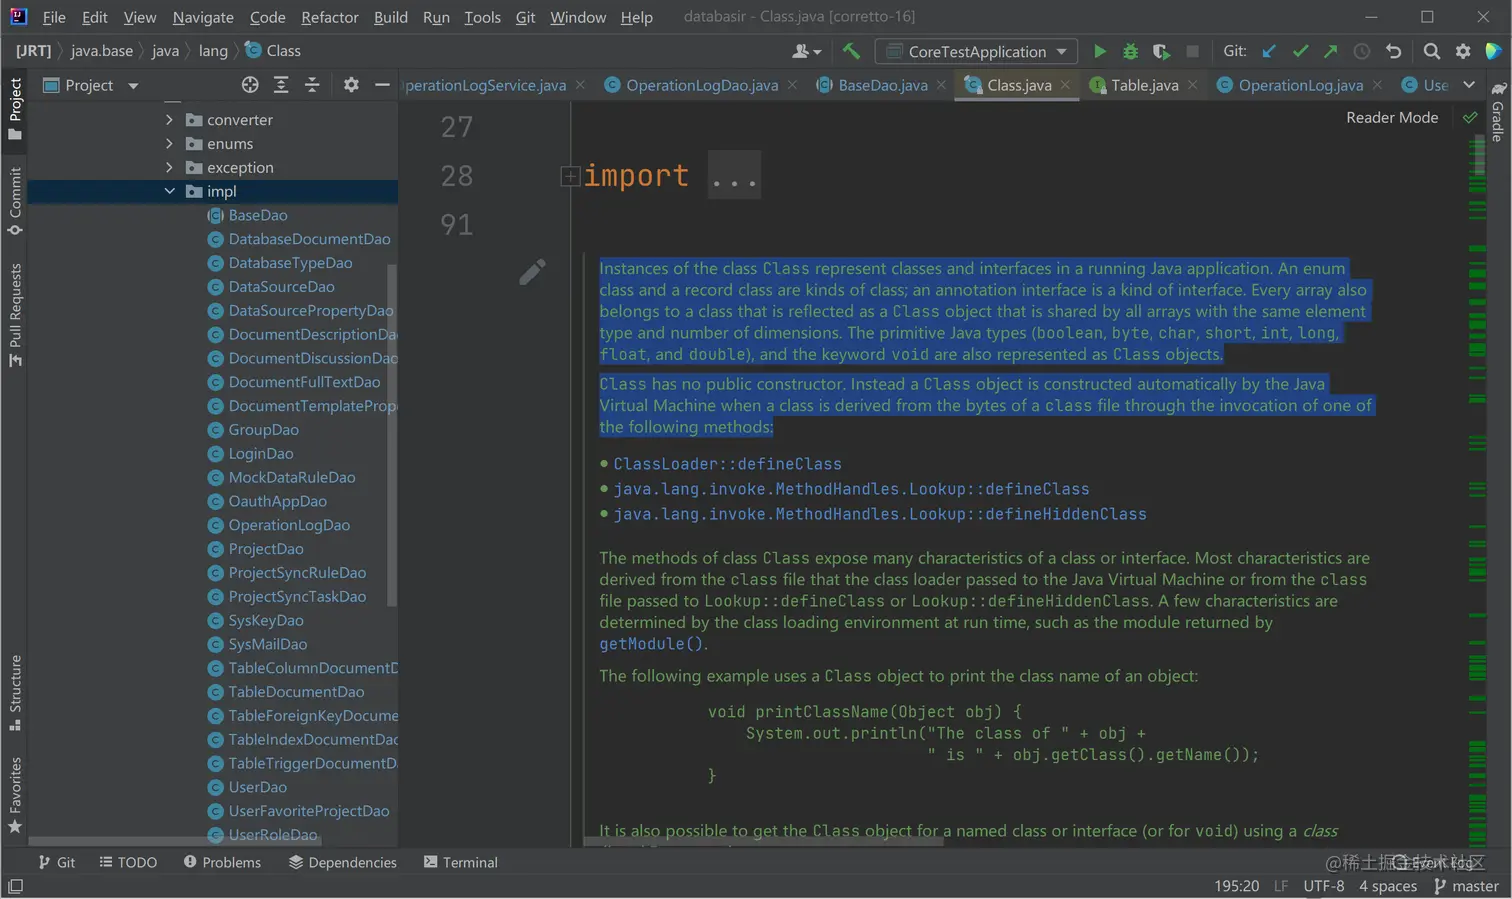Toggle the Reader Mode label
The image size is (1512, 899).
tap(1391, 118)
